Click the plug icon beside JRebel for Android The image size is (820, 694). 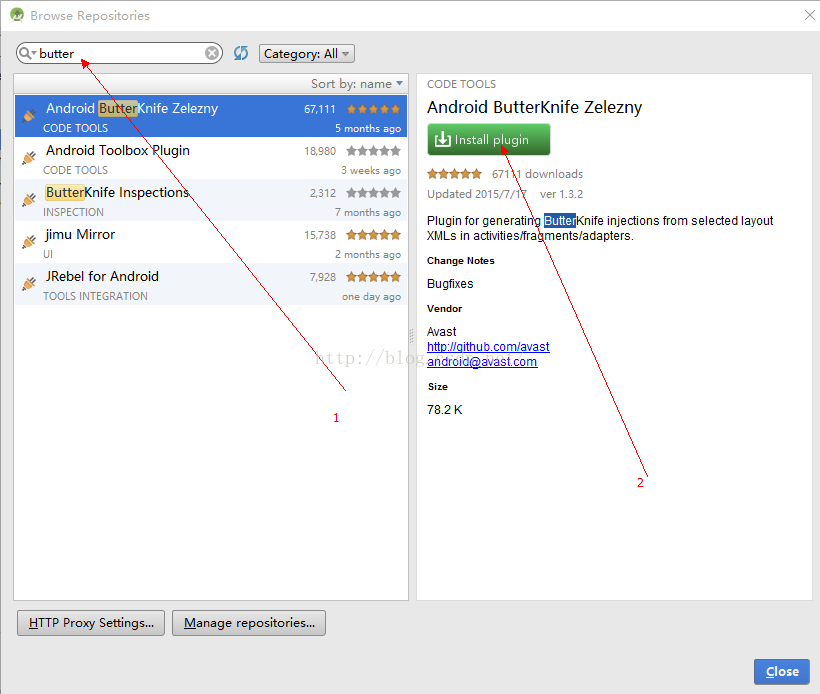click(x=29, y=283)
